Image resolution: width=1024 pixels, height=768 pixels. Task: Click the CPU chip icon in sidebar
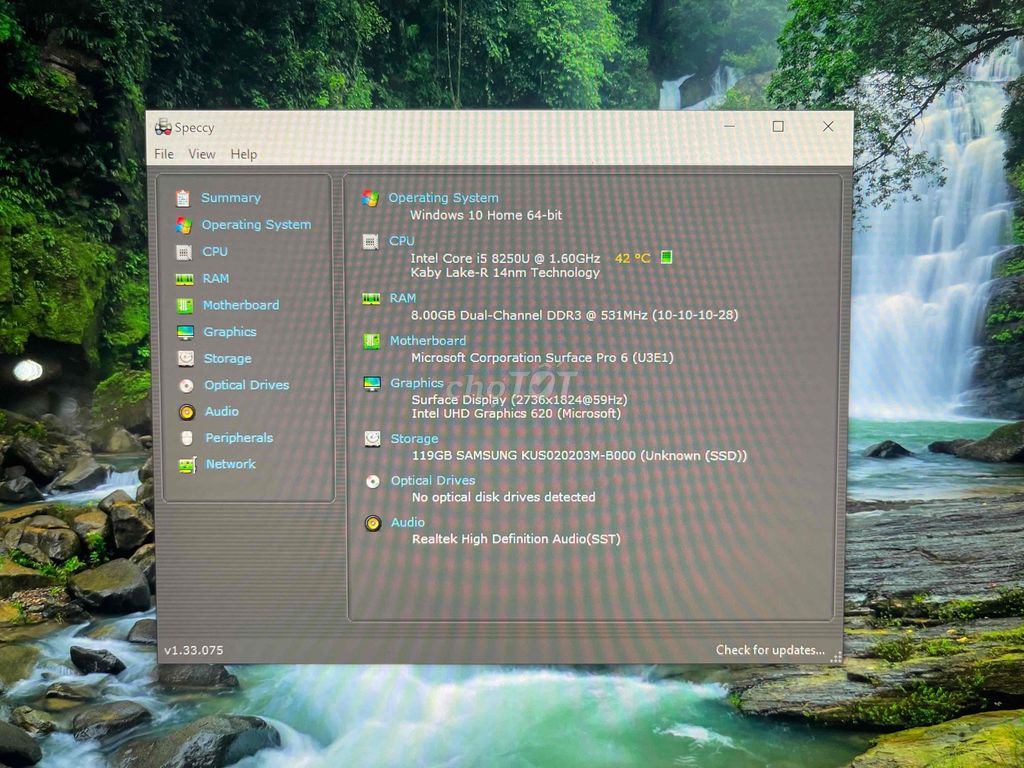(x=184, y=252)
